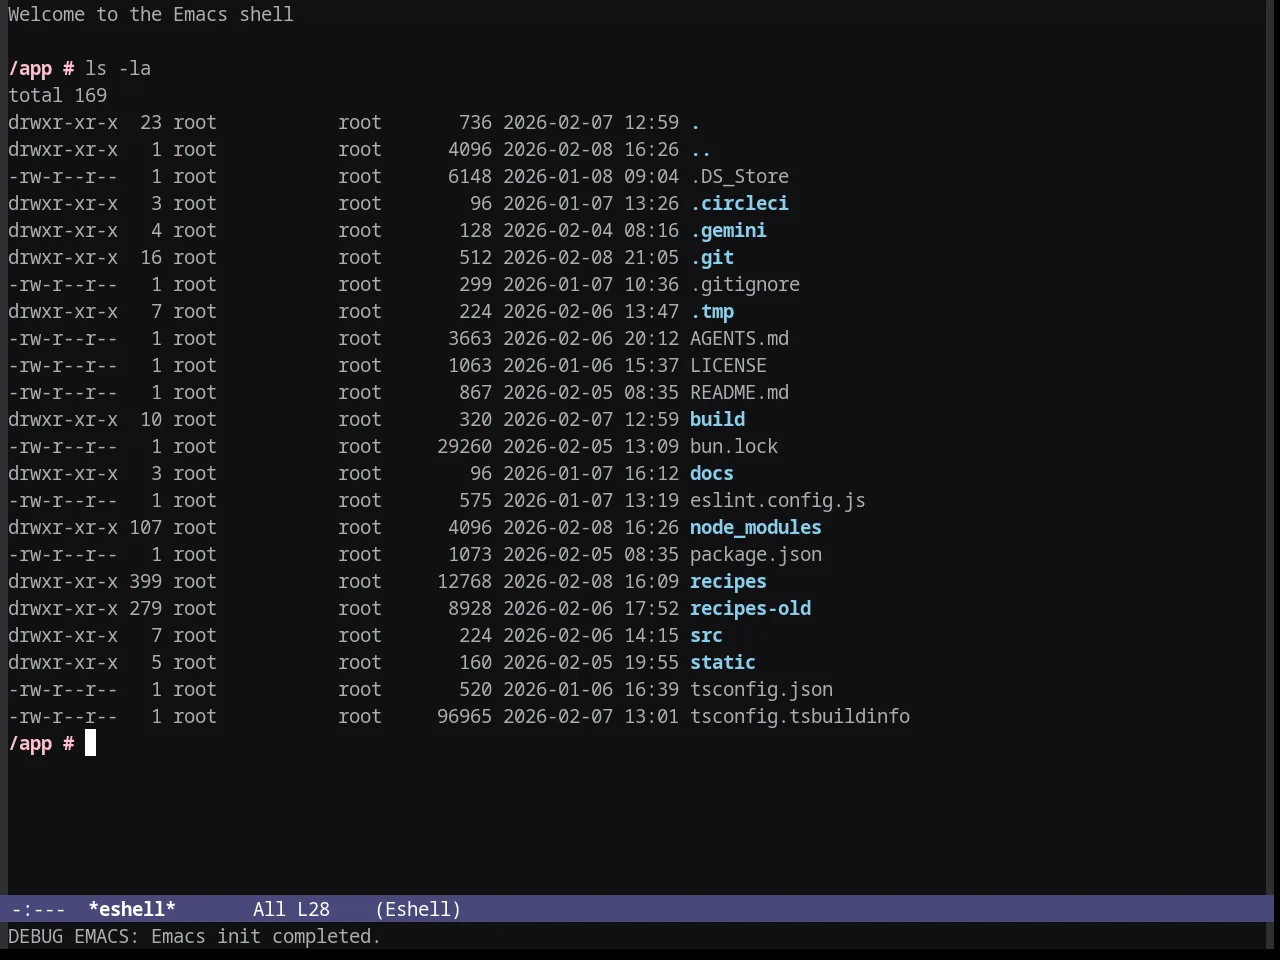Image resolution: width=1280 pixels, height=960 pixels.
Task: Click the size 6148 in .DS_Store row
Action: pyautogui.click(x=470, y=176)
